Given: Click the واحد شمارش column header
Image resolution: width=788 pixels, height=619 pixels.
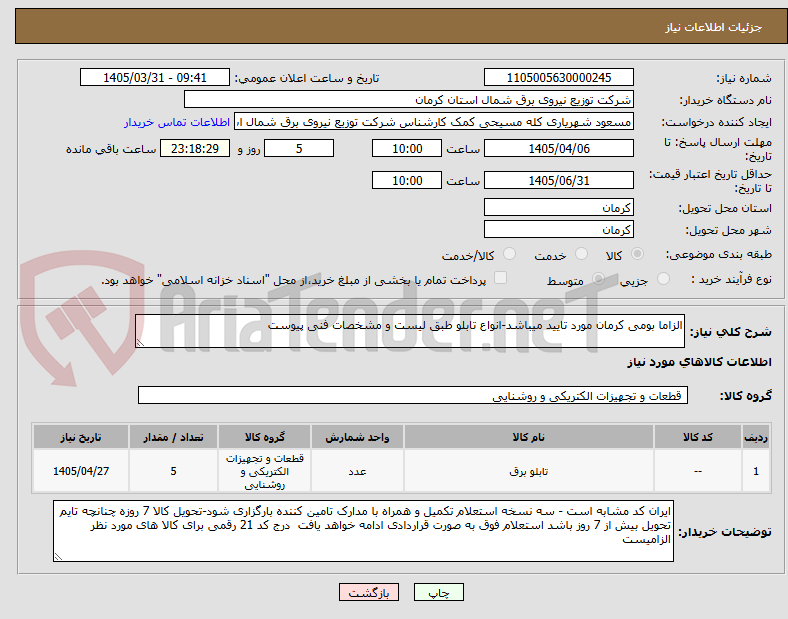Looking at the screenshot, I should [x=357, y=437].
